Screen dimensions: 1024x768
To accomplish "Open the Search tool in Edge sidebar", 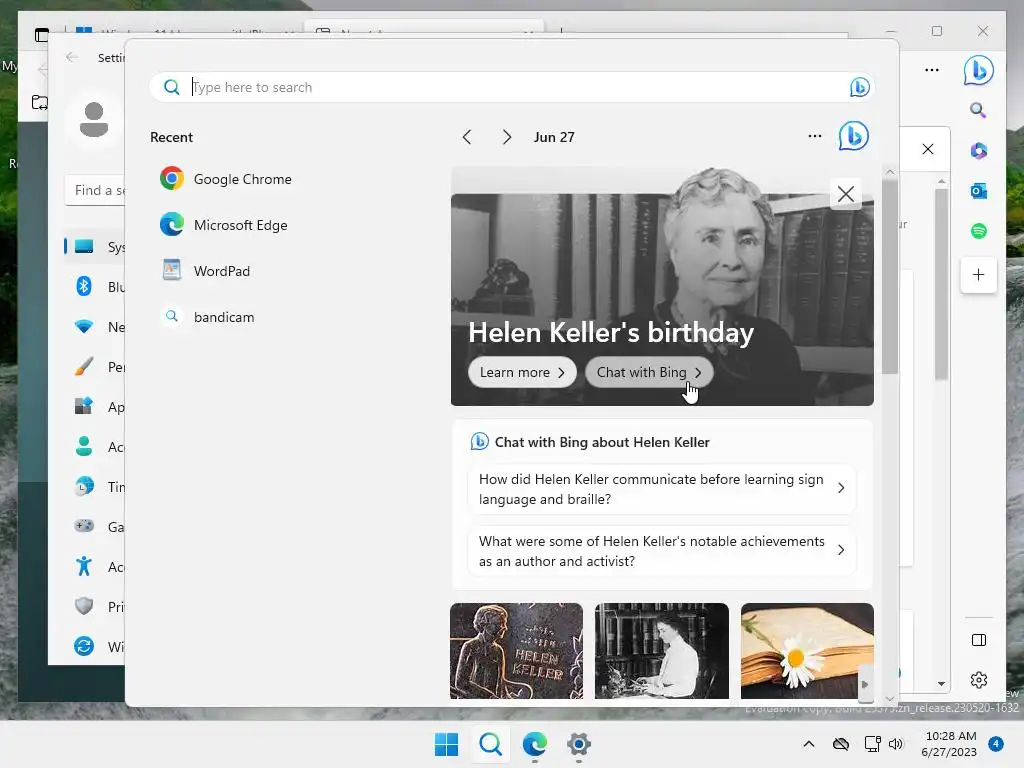I will point(978,110).
